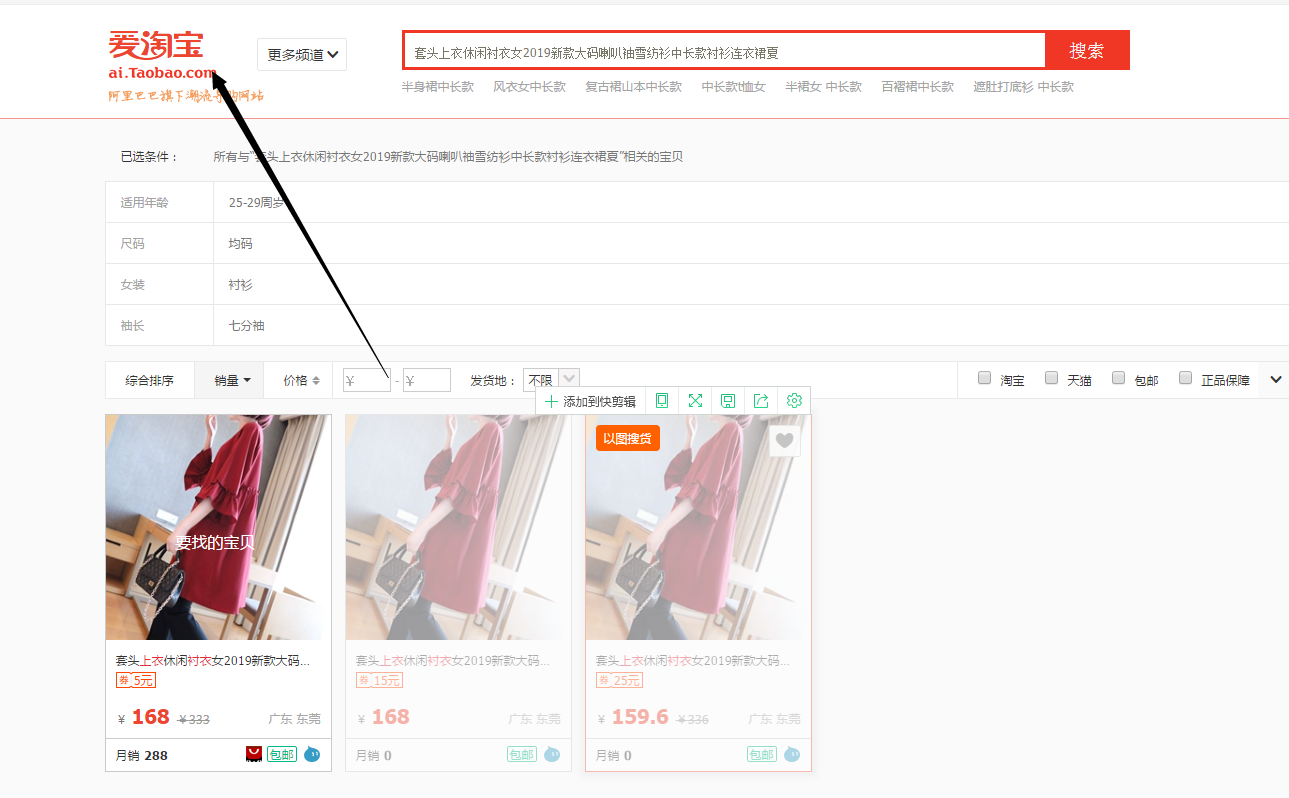Open suggested search 百褶裙中长款
This screenshot has width=1289, height=798.
tap(917, 87)
